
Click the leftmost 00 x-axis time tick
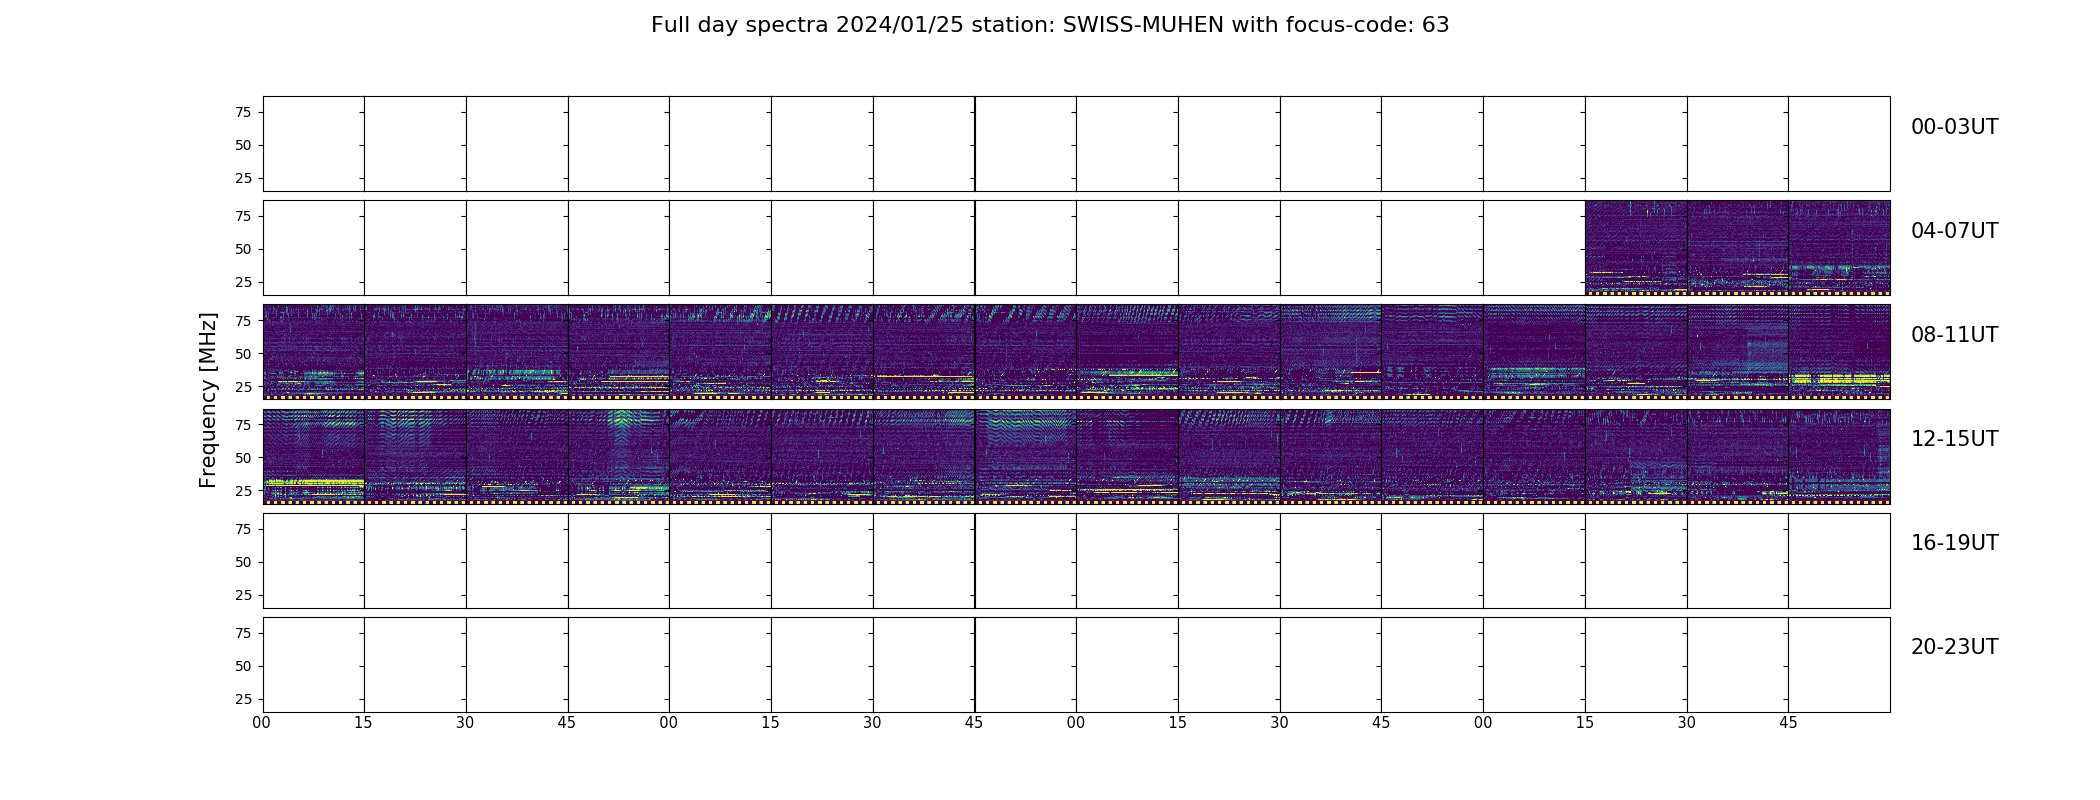[262, 723]
